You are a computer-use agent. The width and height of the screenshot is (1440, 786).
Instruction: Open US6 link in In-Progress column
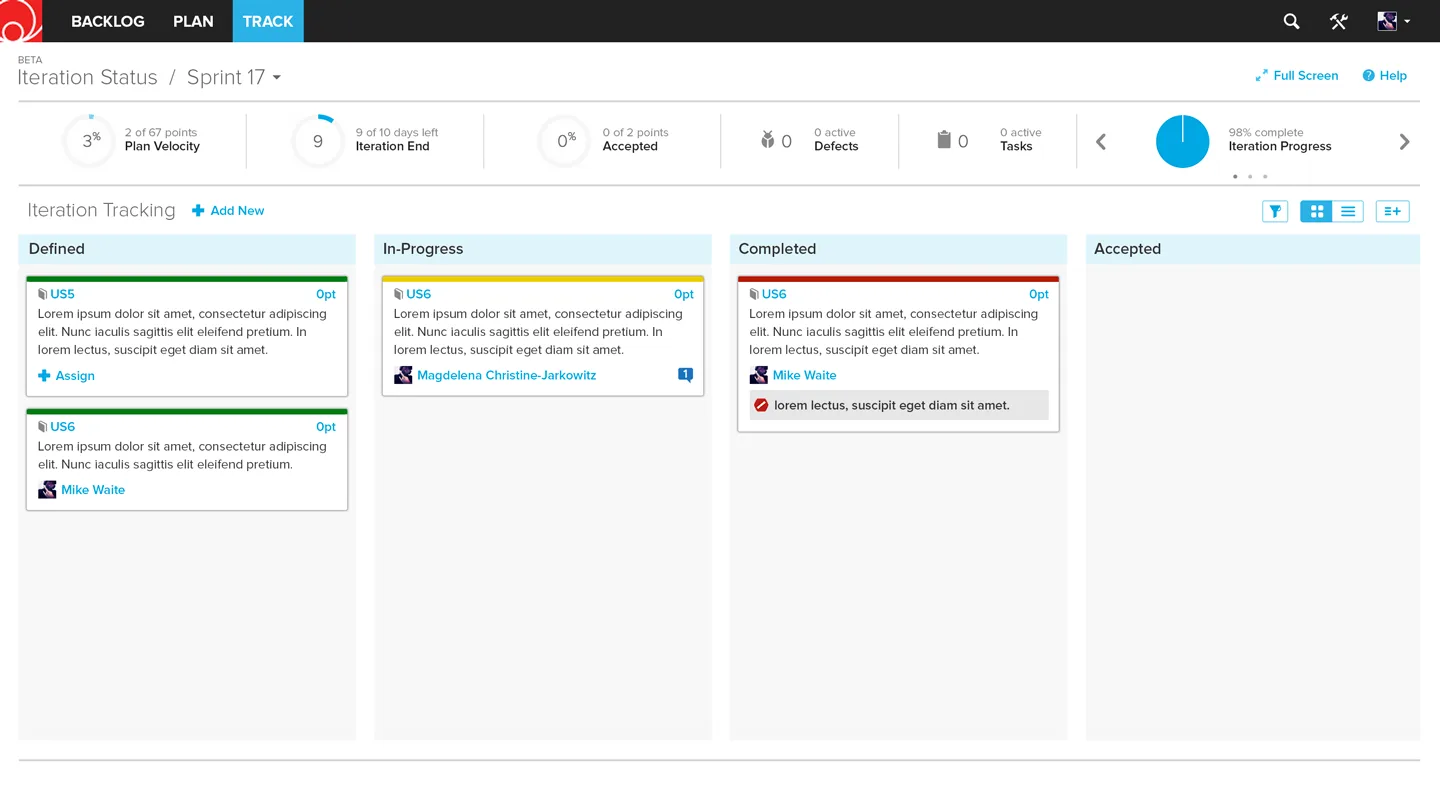point(418,294)
